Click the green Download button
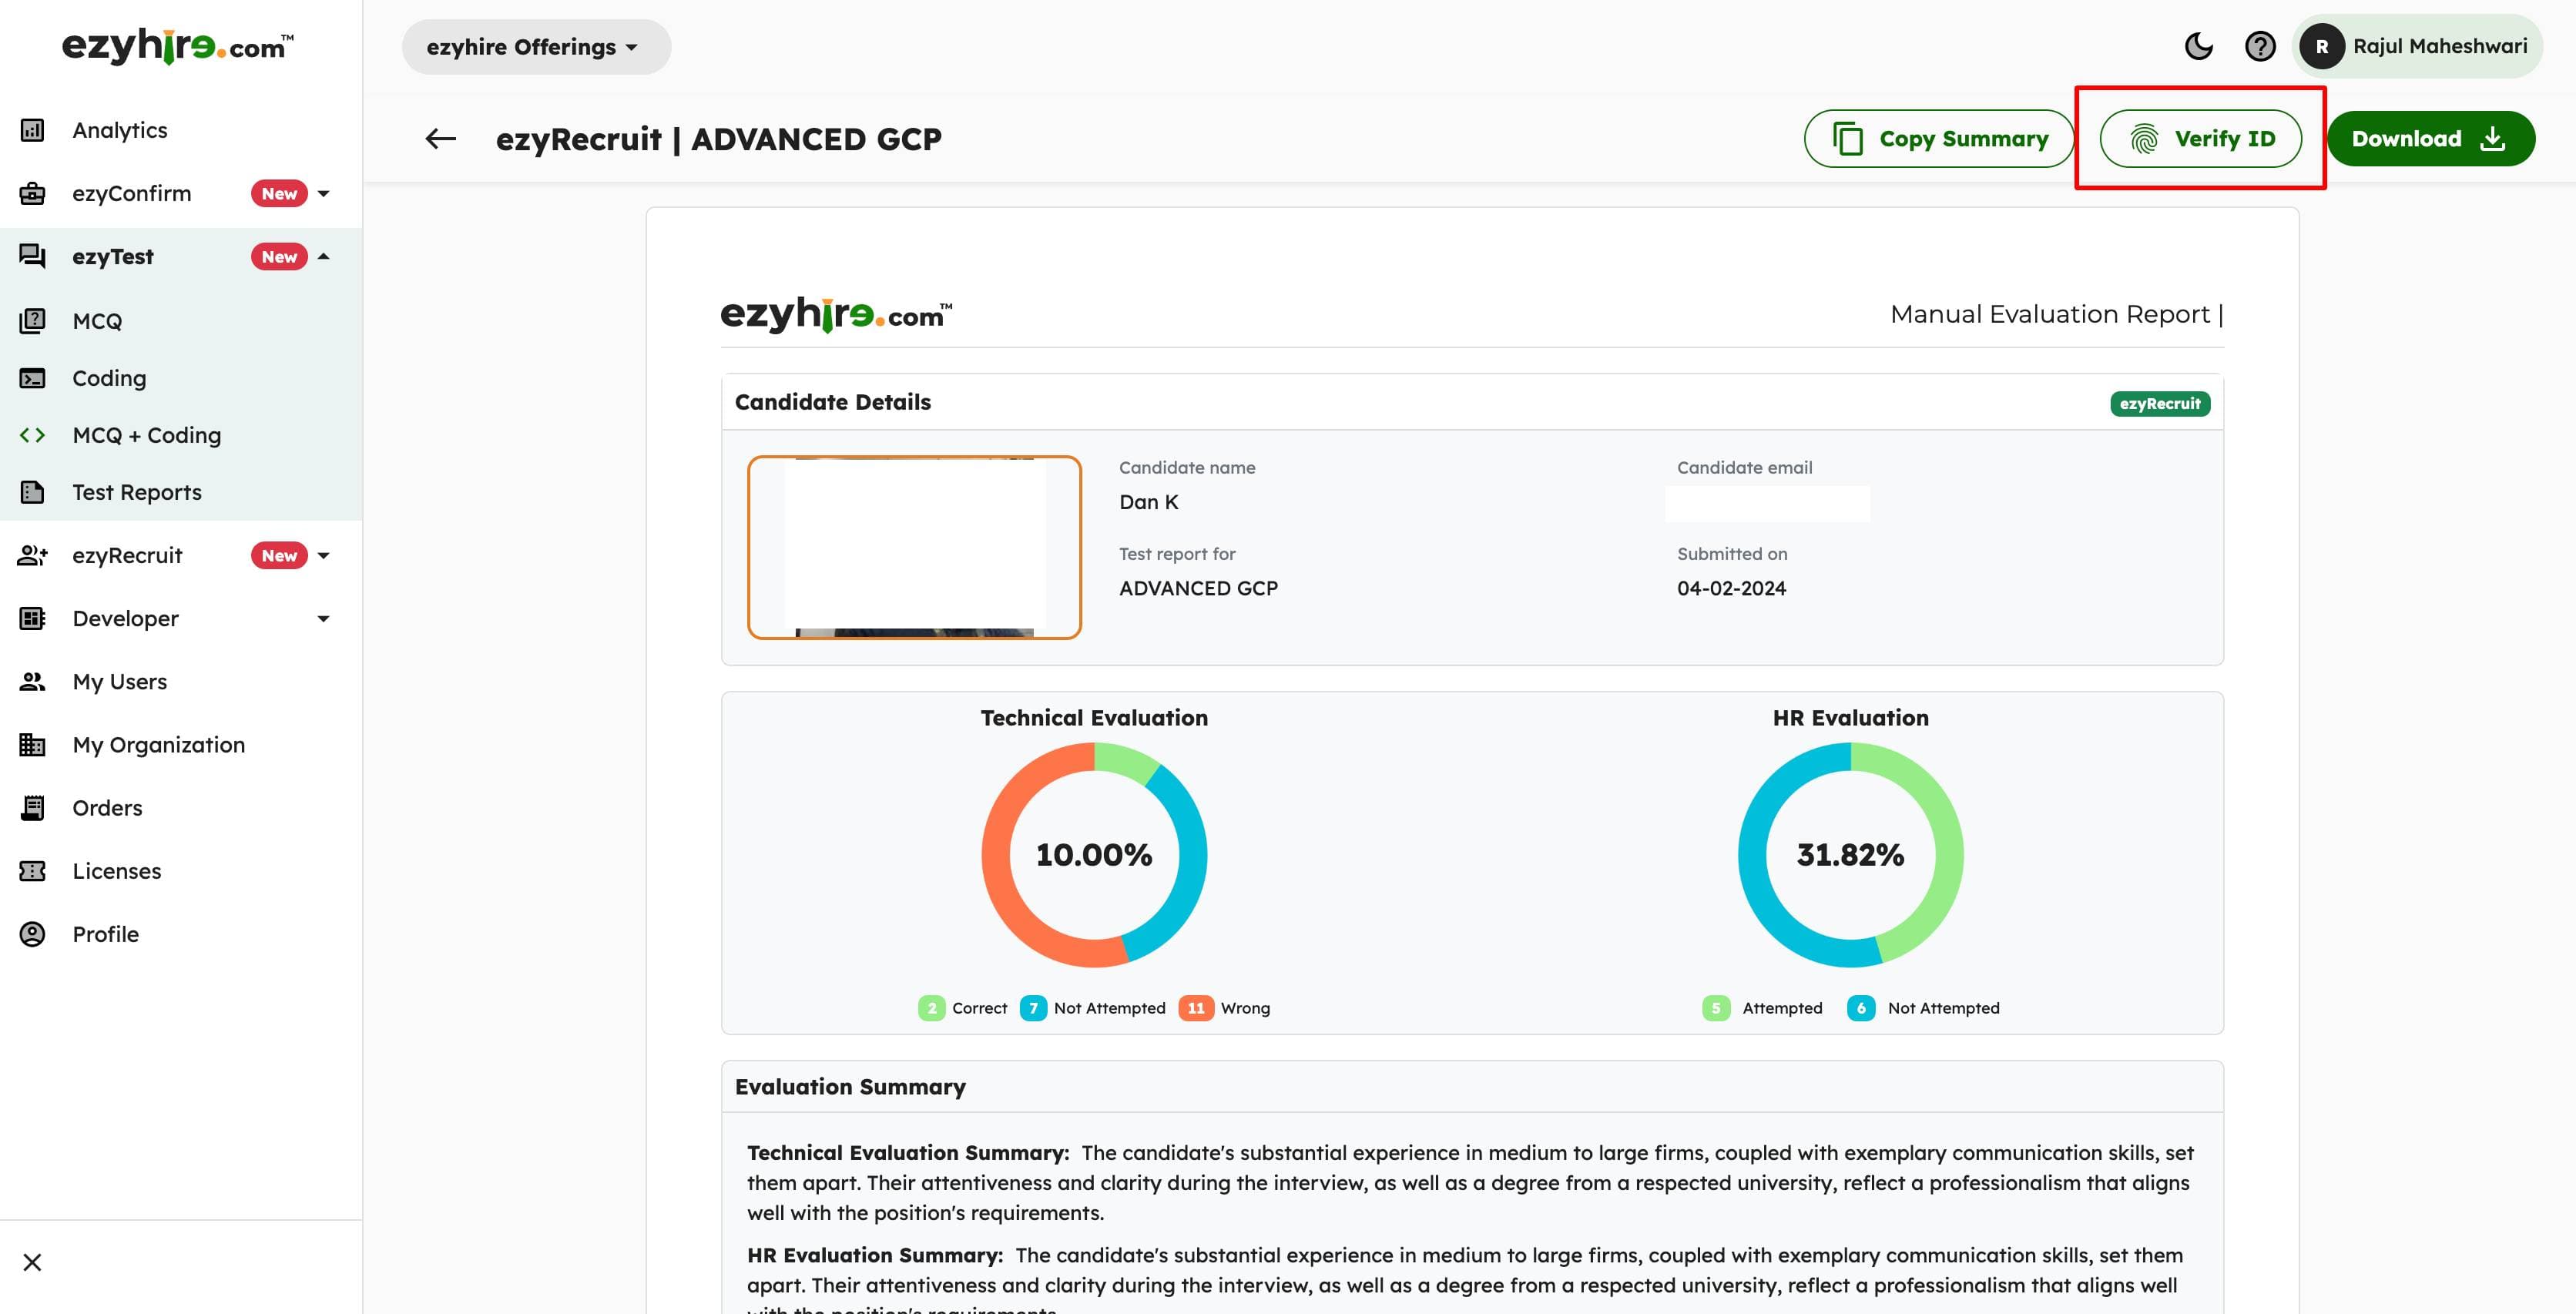The image size is (2576, 1314). click(2431, 139)
